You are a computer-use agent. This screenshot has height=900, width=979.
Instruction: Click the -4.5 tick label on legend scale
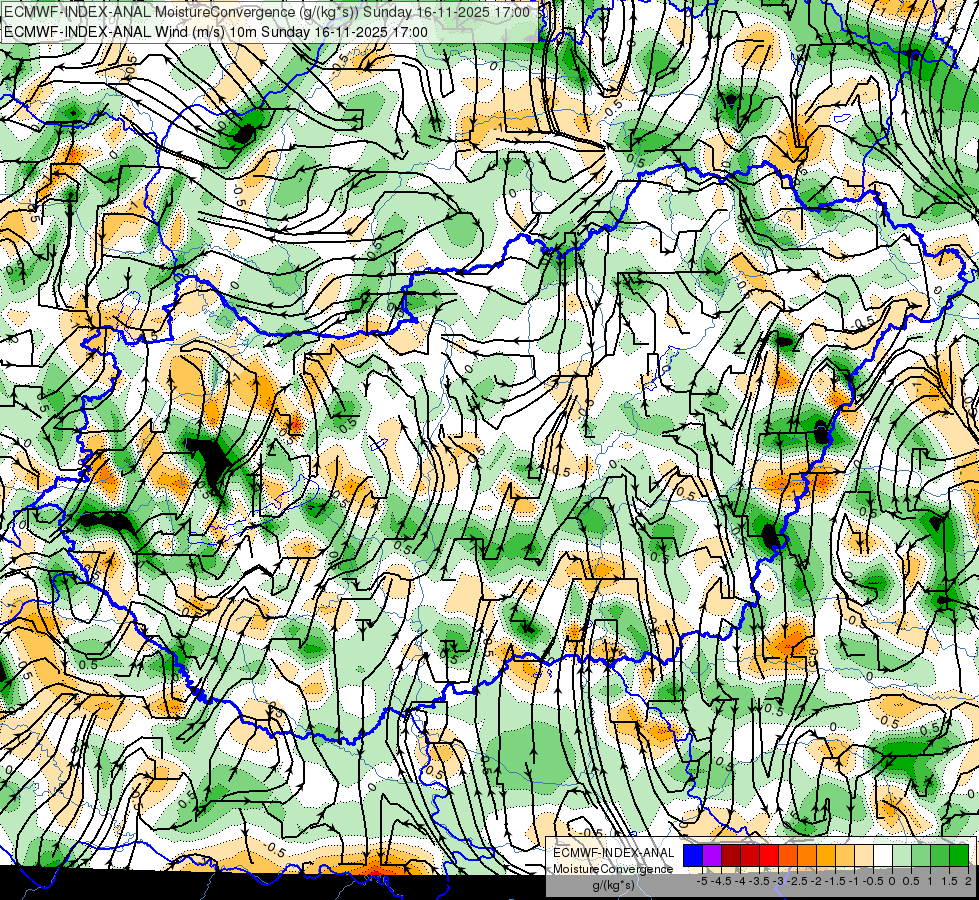click(x=721, y=881)
